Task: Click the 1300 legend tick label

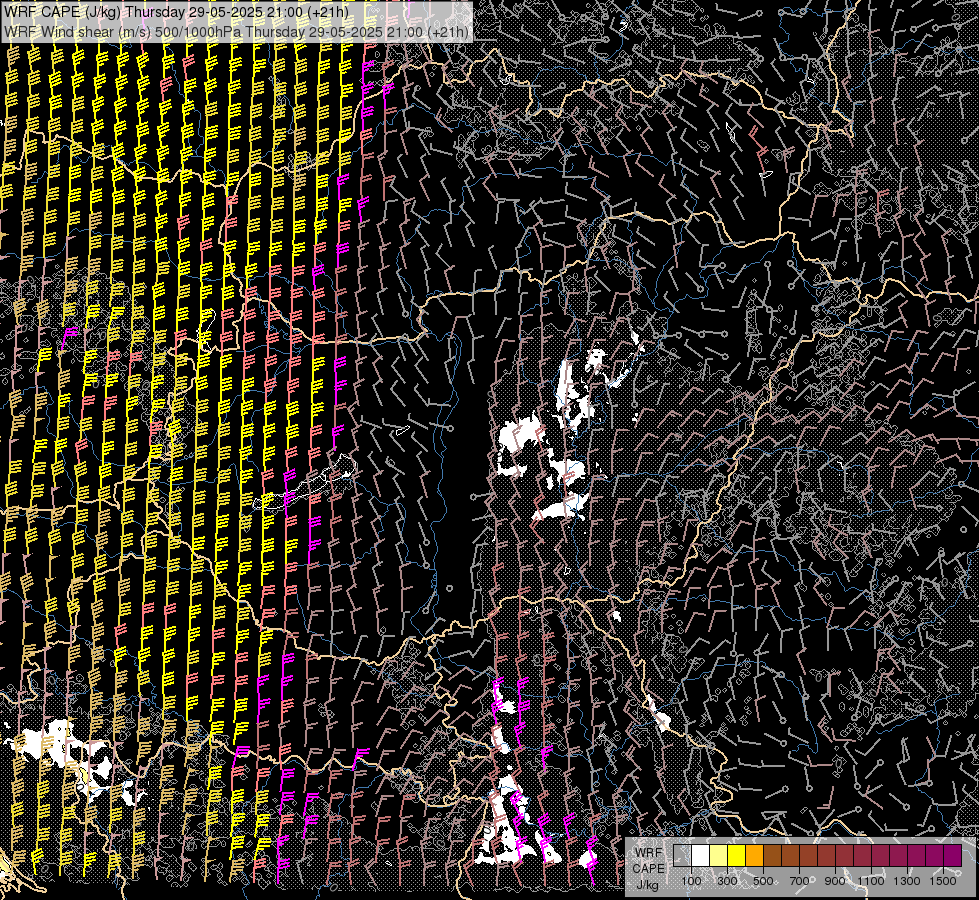Action: click(x=907, y=881)
